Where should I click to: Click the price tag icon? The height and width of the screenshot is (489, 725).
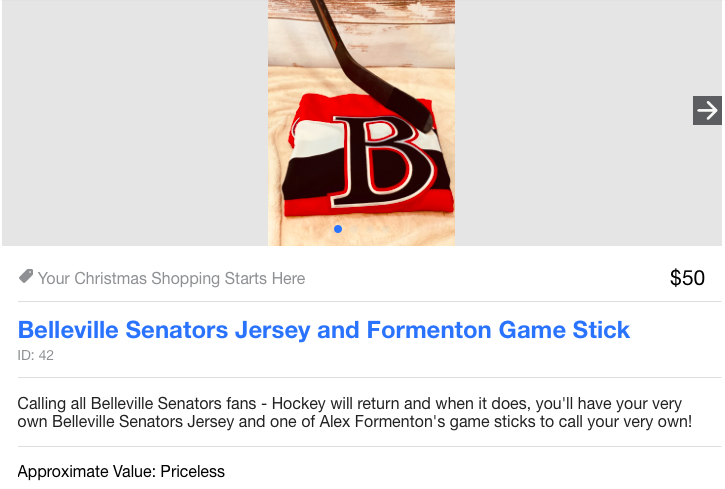coord(26,277)
